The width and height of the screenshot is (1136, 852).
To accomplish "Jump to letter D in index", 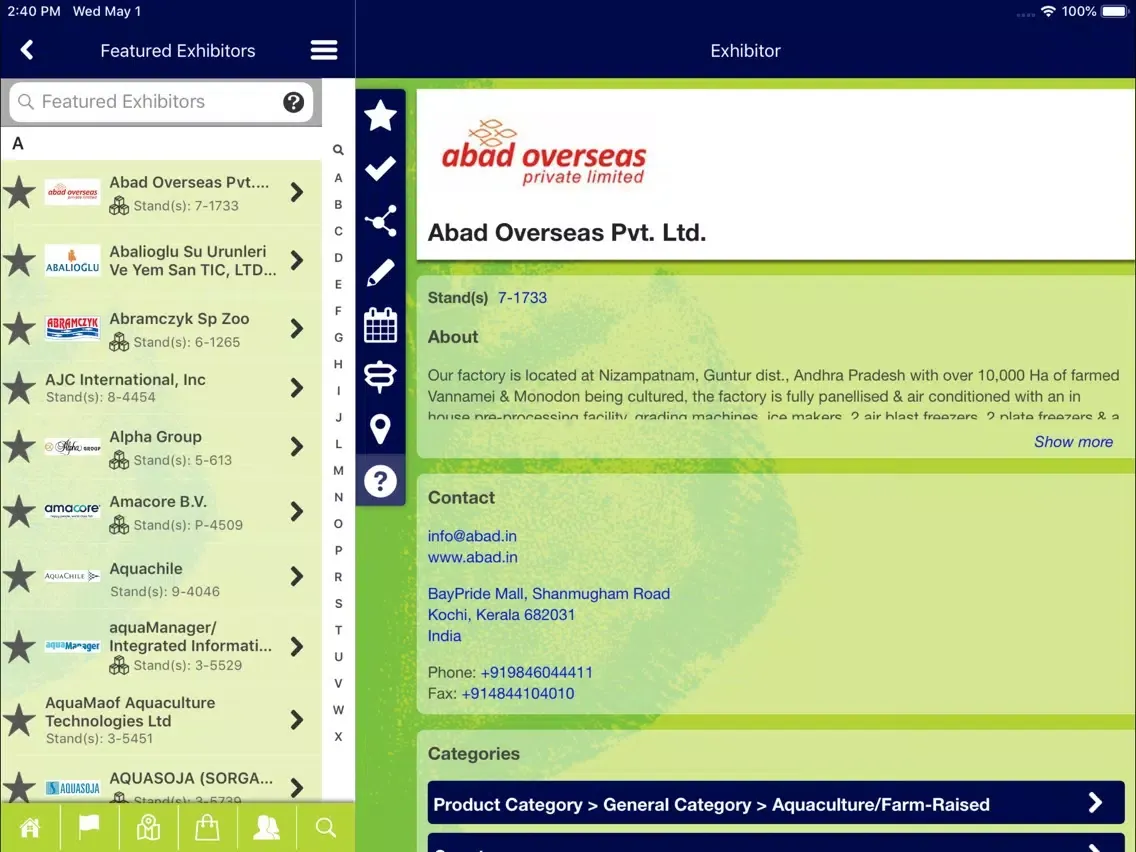I will (x=338, y=258).
